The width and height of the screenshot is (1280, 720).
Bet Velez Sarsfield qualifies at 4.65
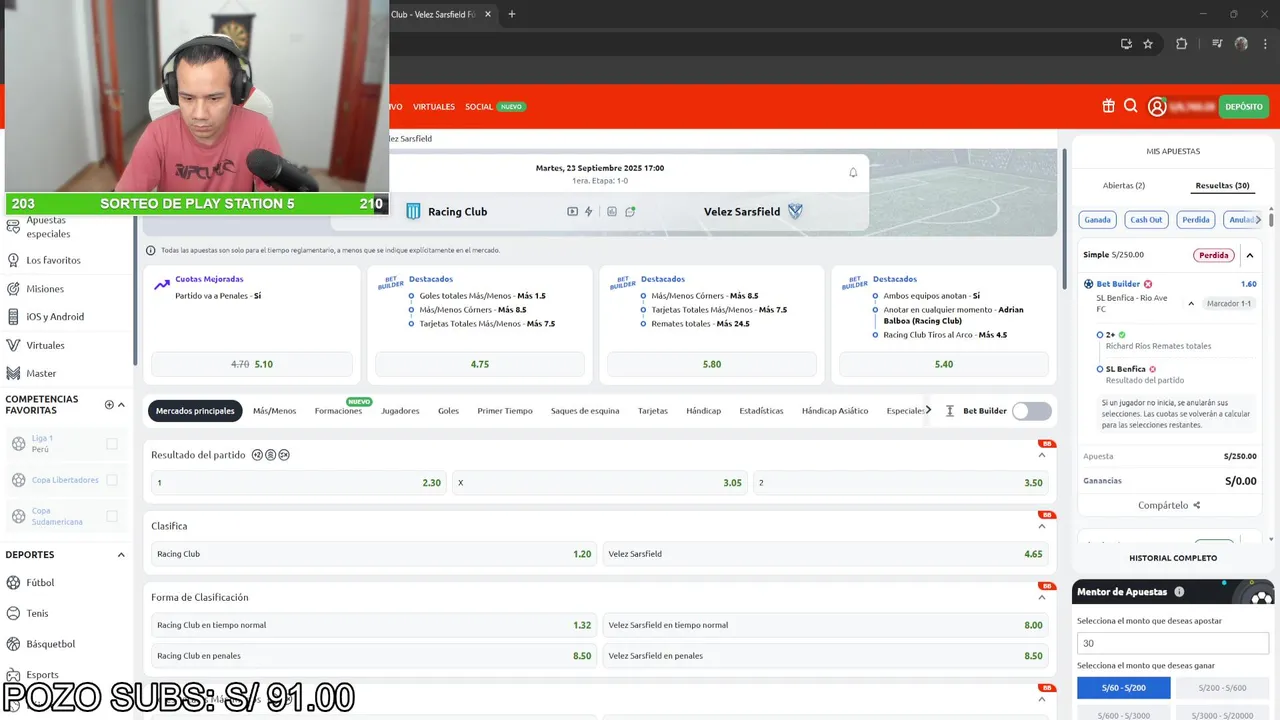pyautogui.click(x=826, y=554)
